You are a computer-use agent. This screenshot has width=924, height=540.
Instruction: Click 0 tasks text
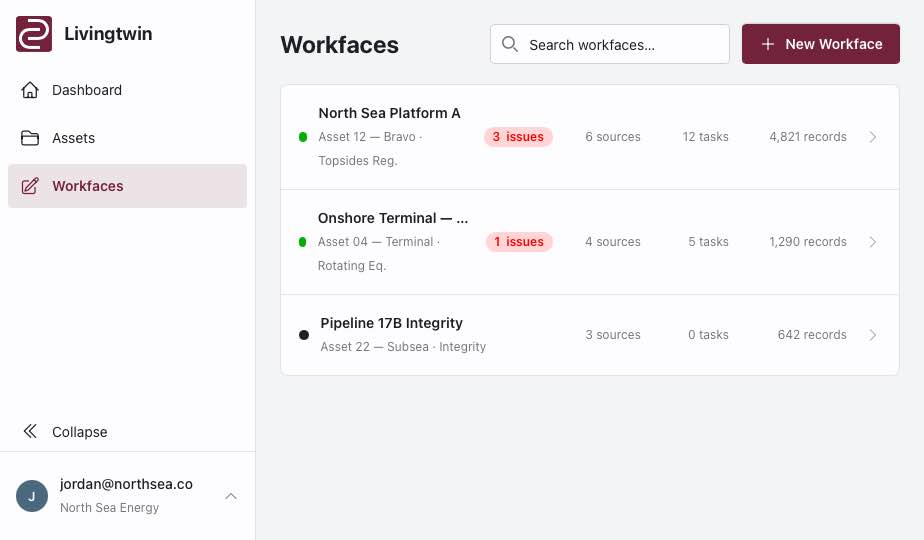click(708, 335)
